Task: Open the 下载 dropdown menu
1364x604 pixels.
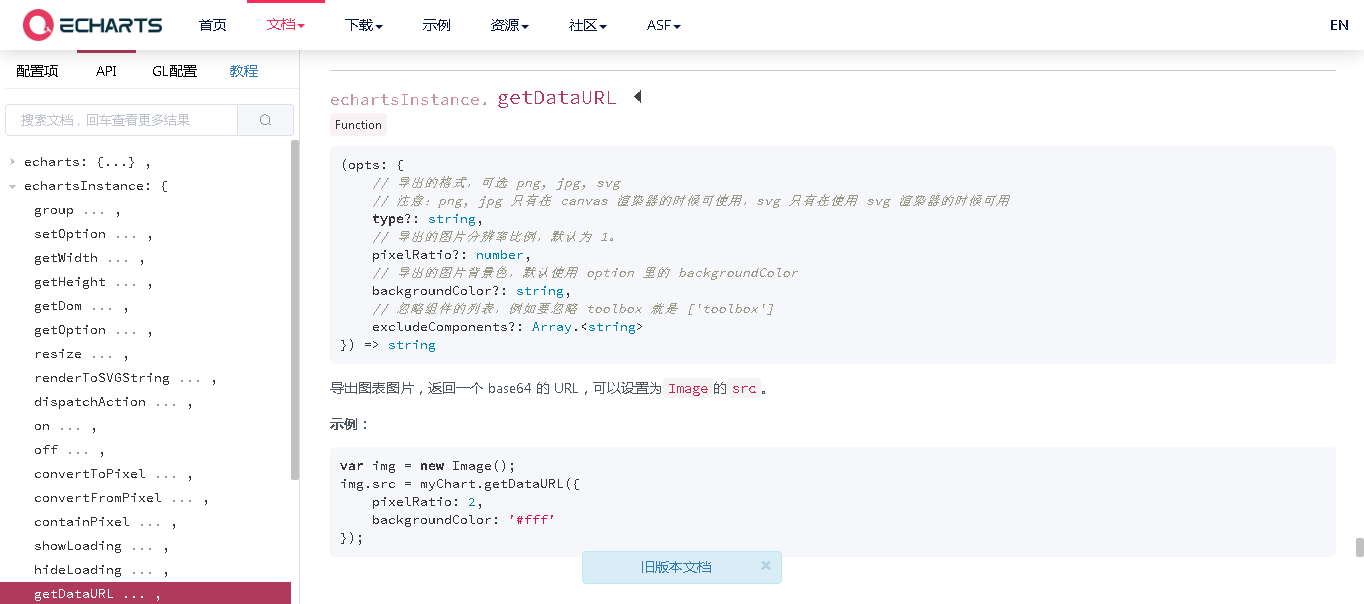Action: tap(364, 25)
